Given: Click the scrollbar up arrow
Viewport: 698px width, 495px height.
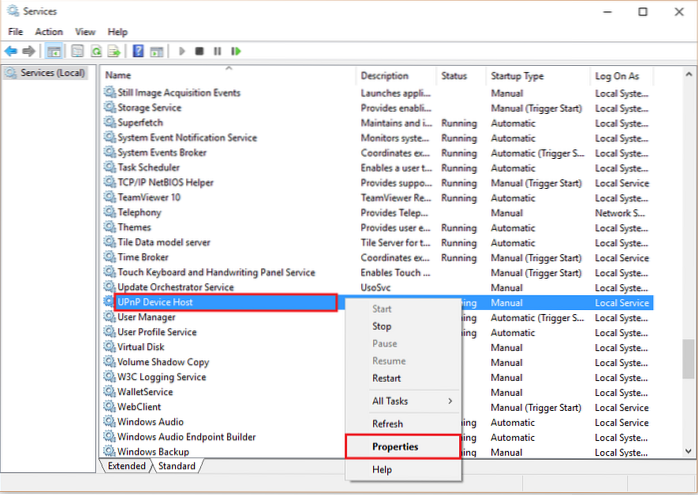Looking at the screenshot, I should tap(688, 74).
